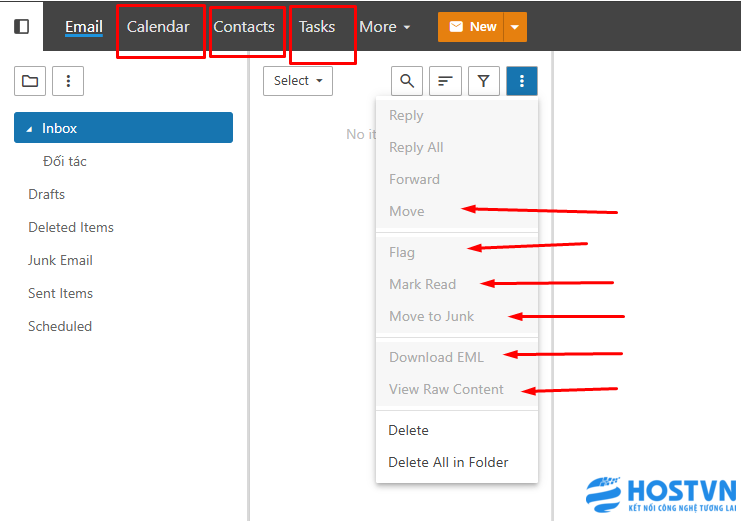741x521 pixels.
Task: Open the Đối tác subfolder
Action: coord(65,161)
